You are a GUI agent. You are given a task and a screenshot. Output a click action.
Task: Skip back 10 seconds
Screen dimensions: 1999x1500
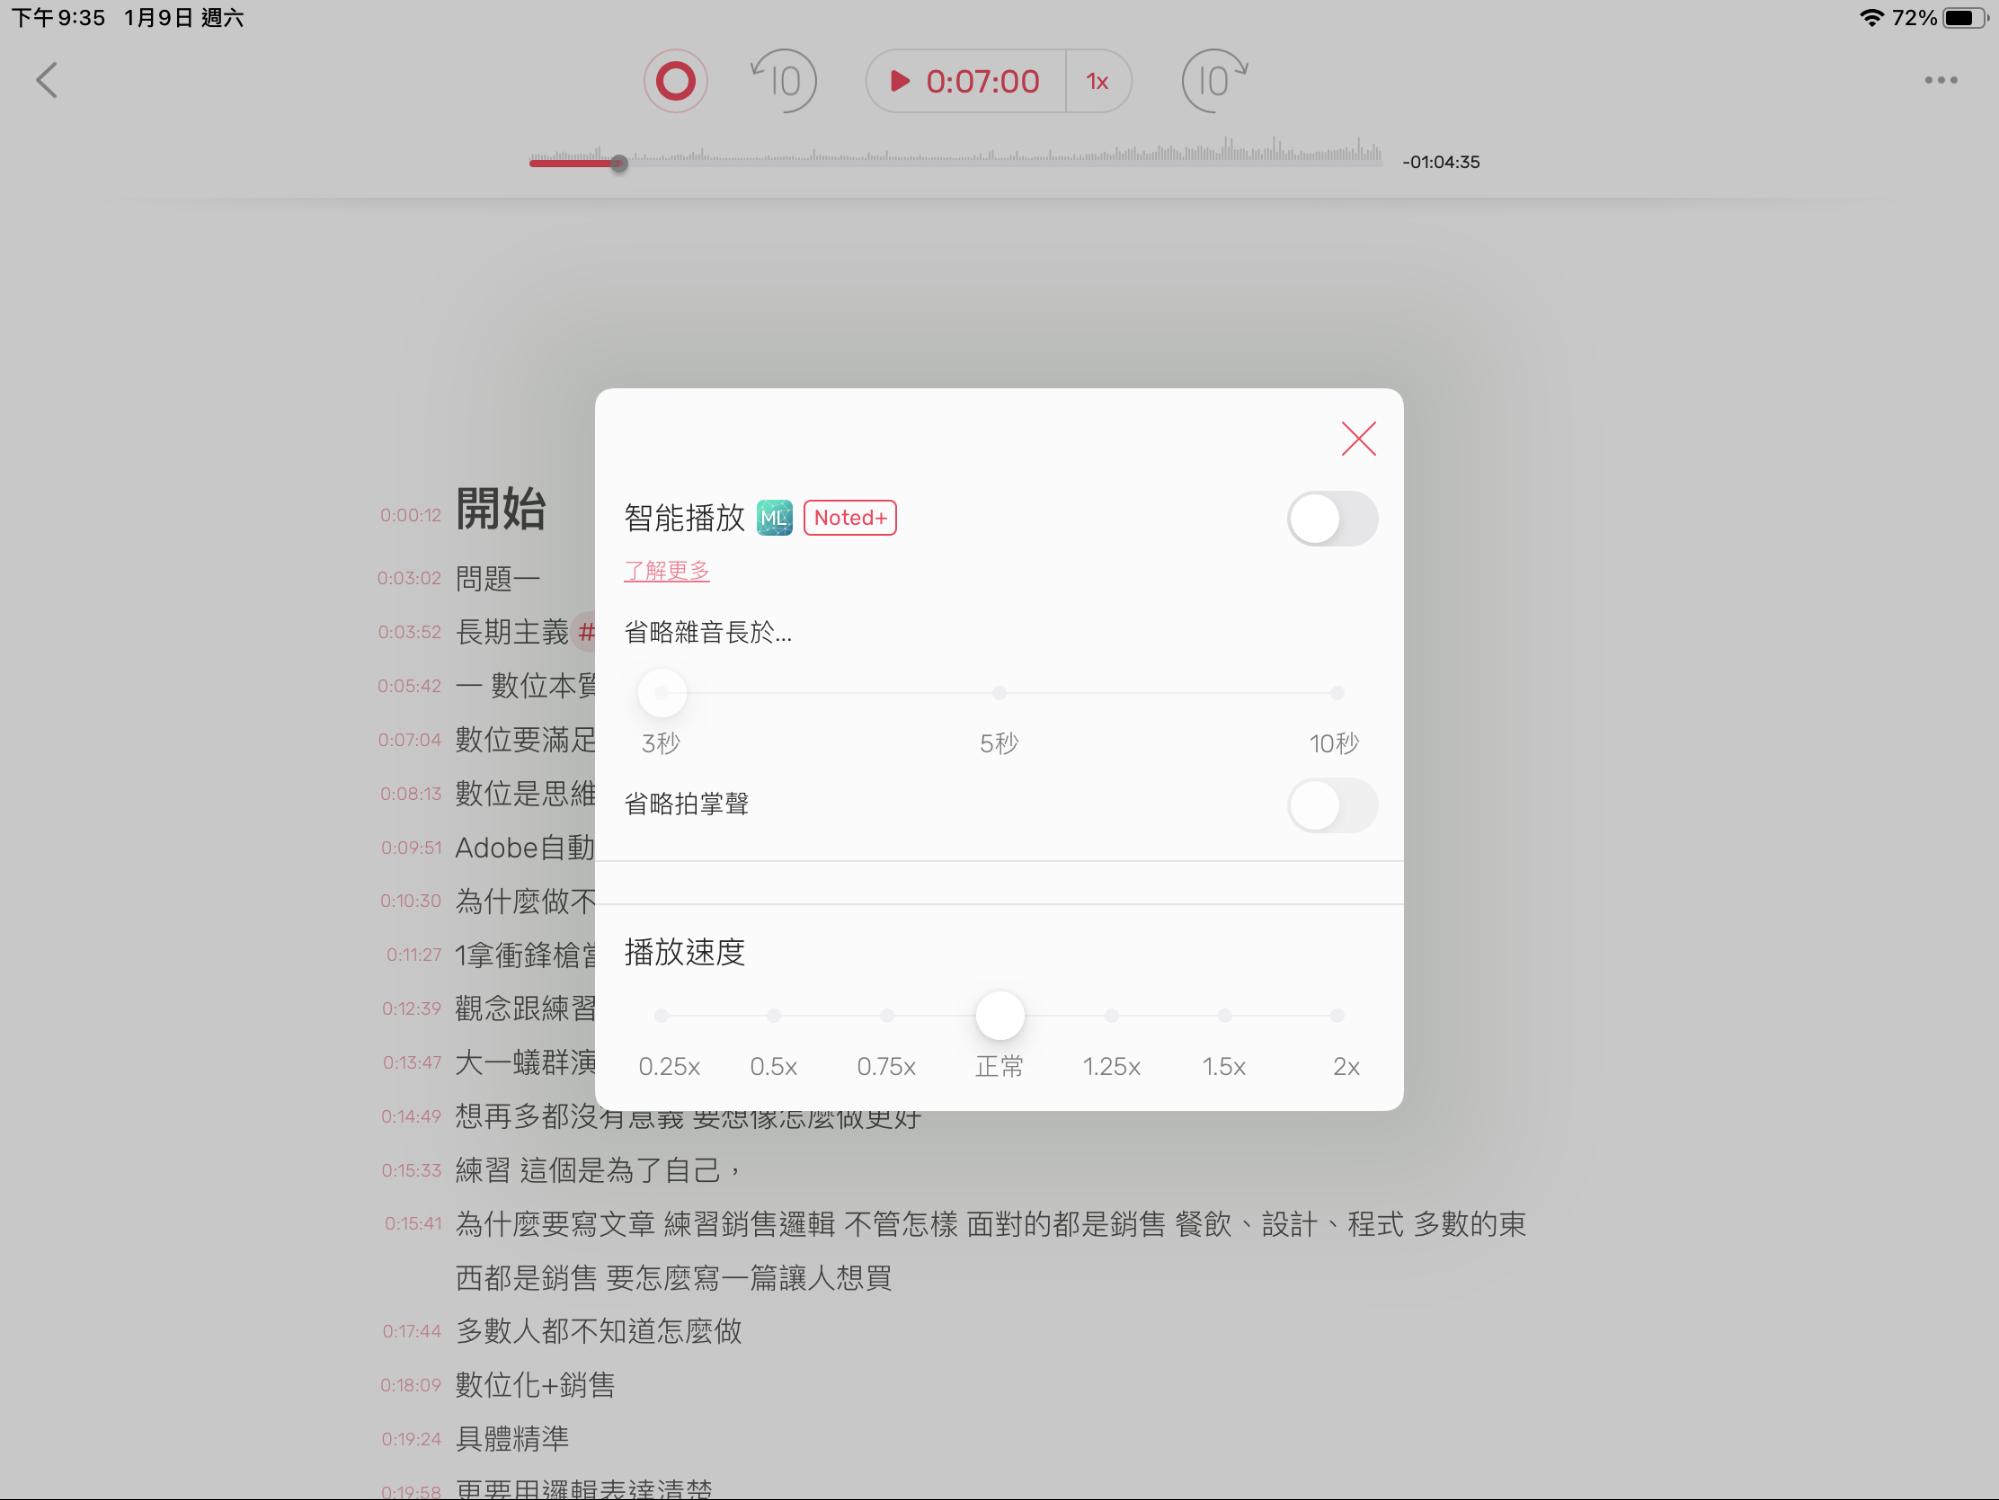[784, 80]
